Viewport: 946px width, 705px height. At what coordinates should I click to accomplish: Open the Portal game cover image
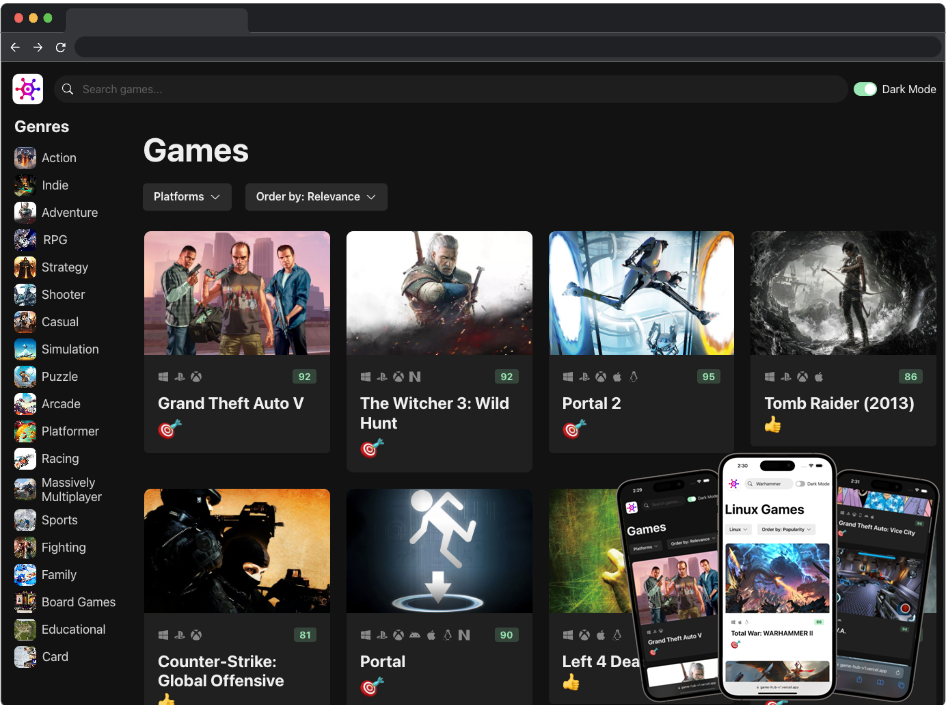pos(439,551)
